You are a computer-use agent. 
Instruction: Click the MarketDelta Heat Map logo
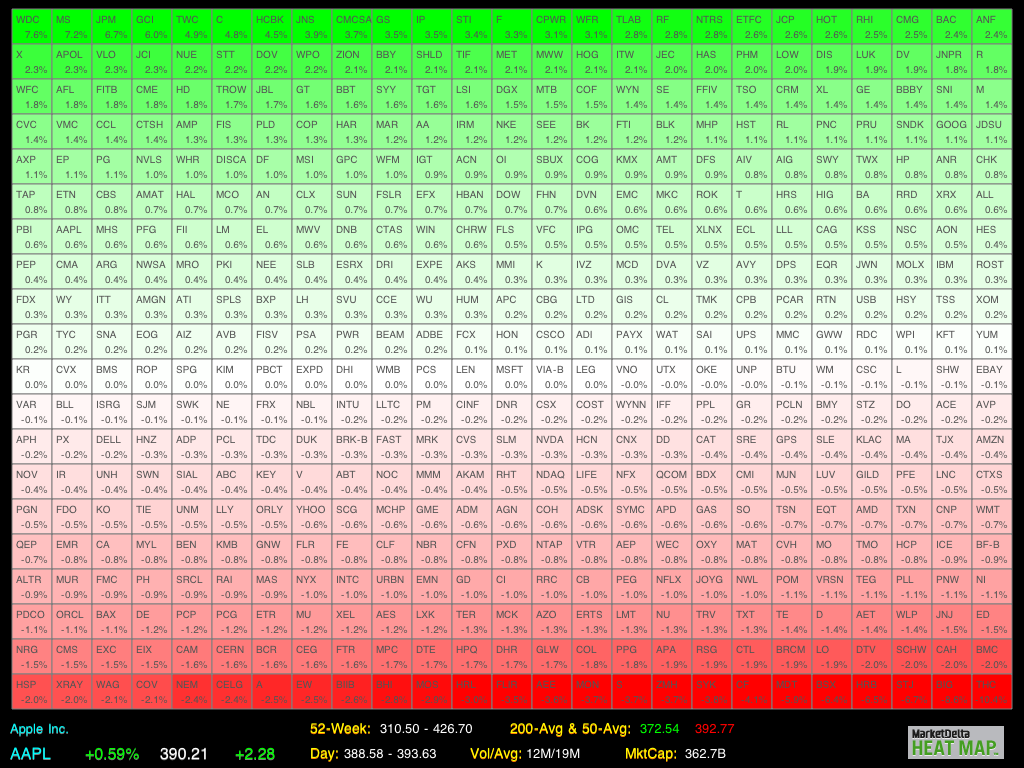tap(955, 743)
